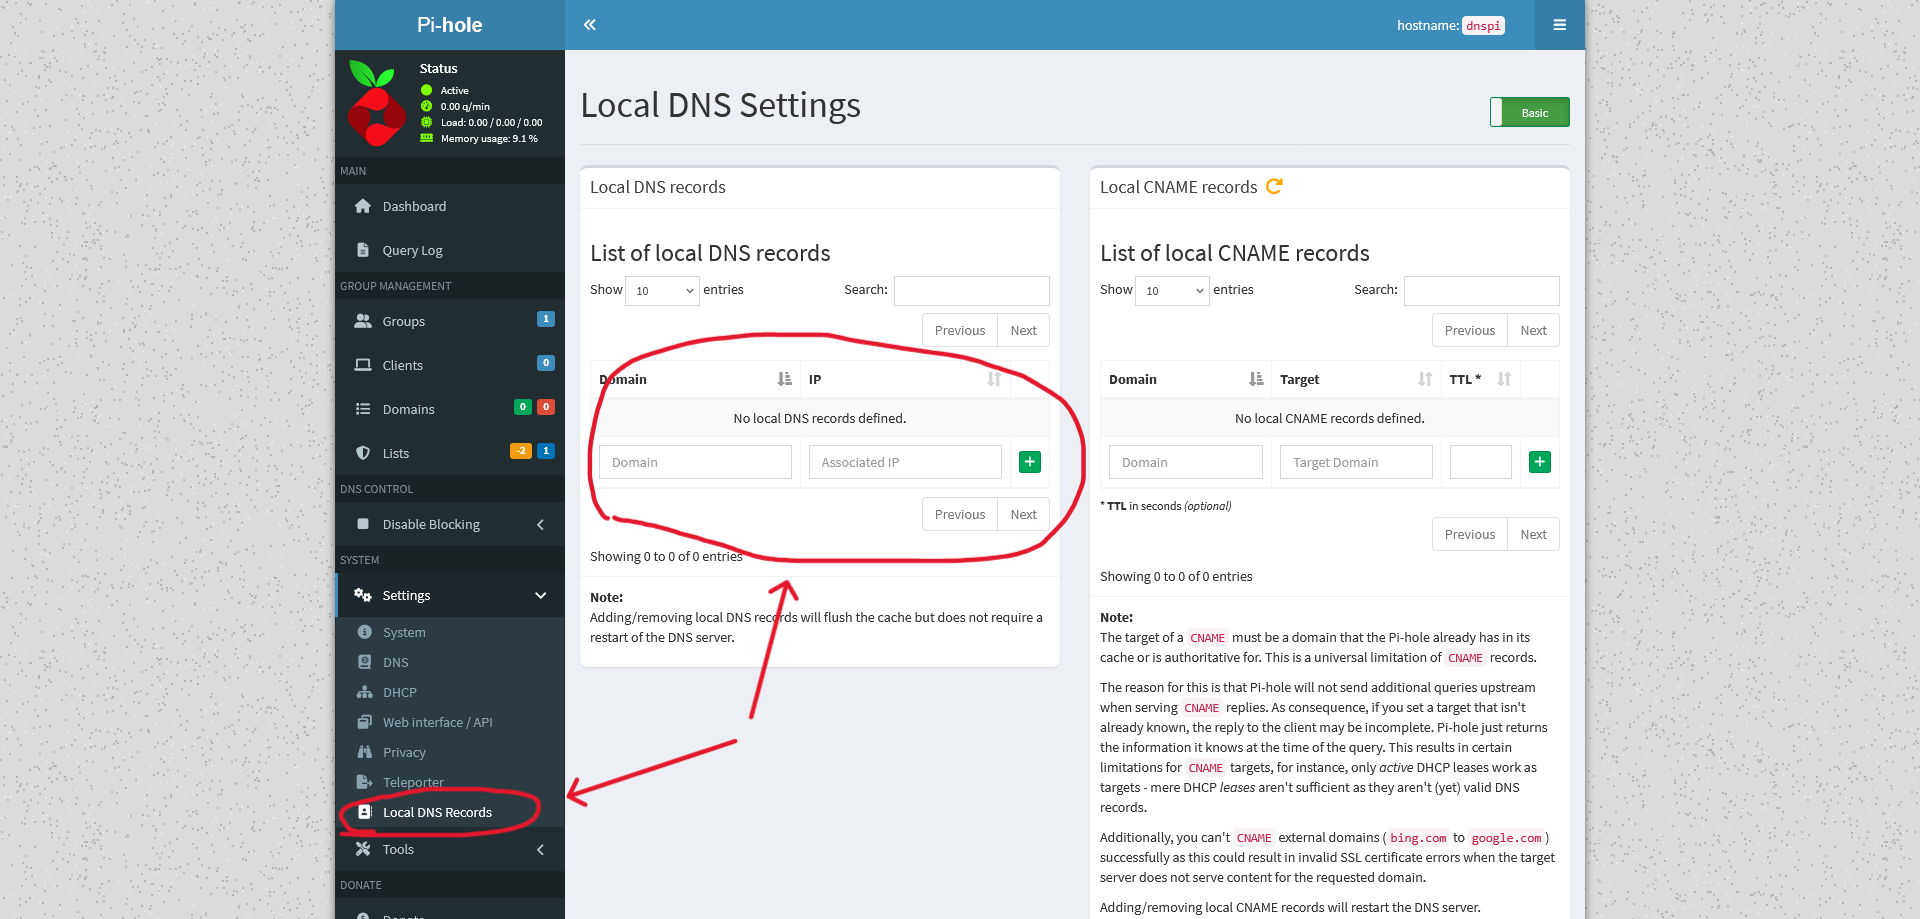
Task: Click Previous below DNS records table
Action: (x=960, y=514)
